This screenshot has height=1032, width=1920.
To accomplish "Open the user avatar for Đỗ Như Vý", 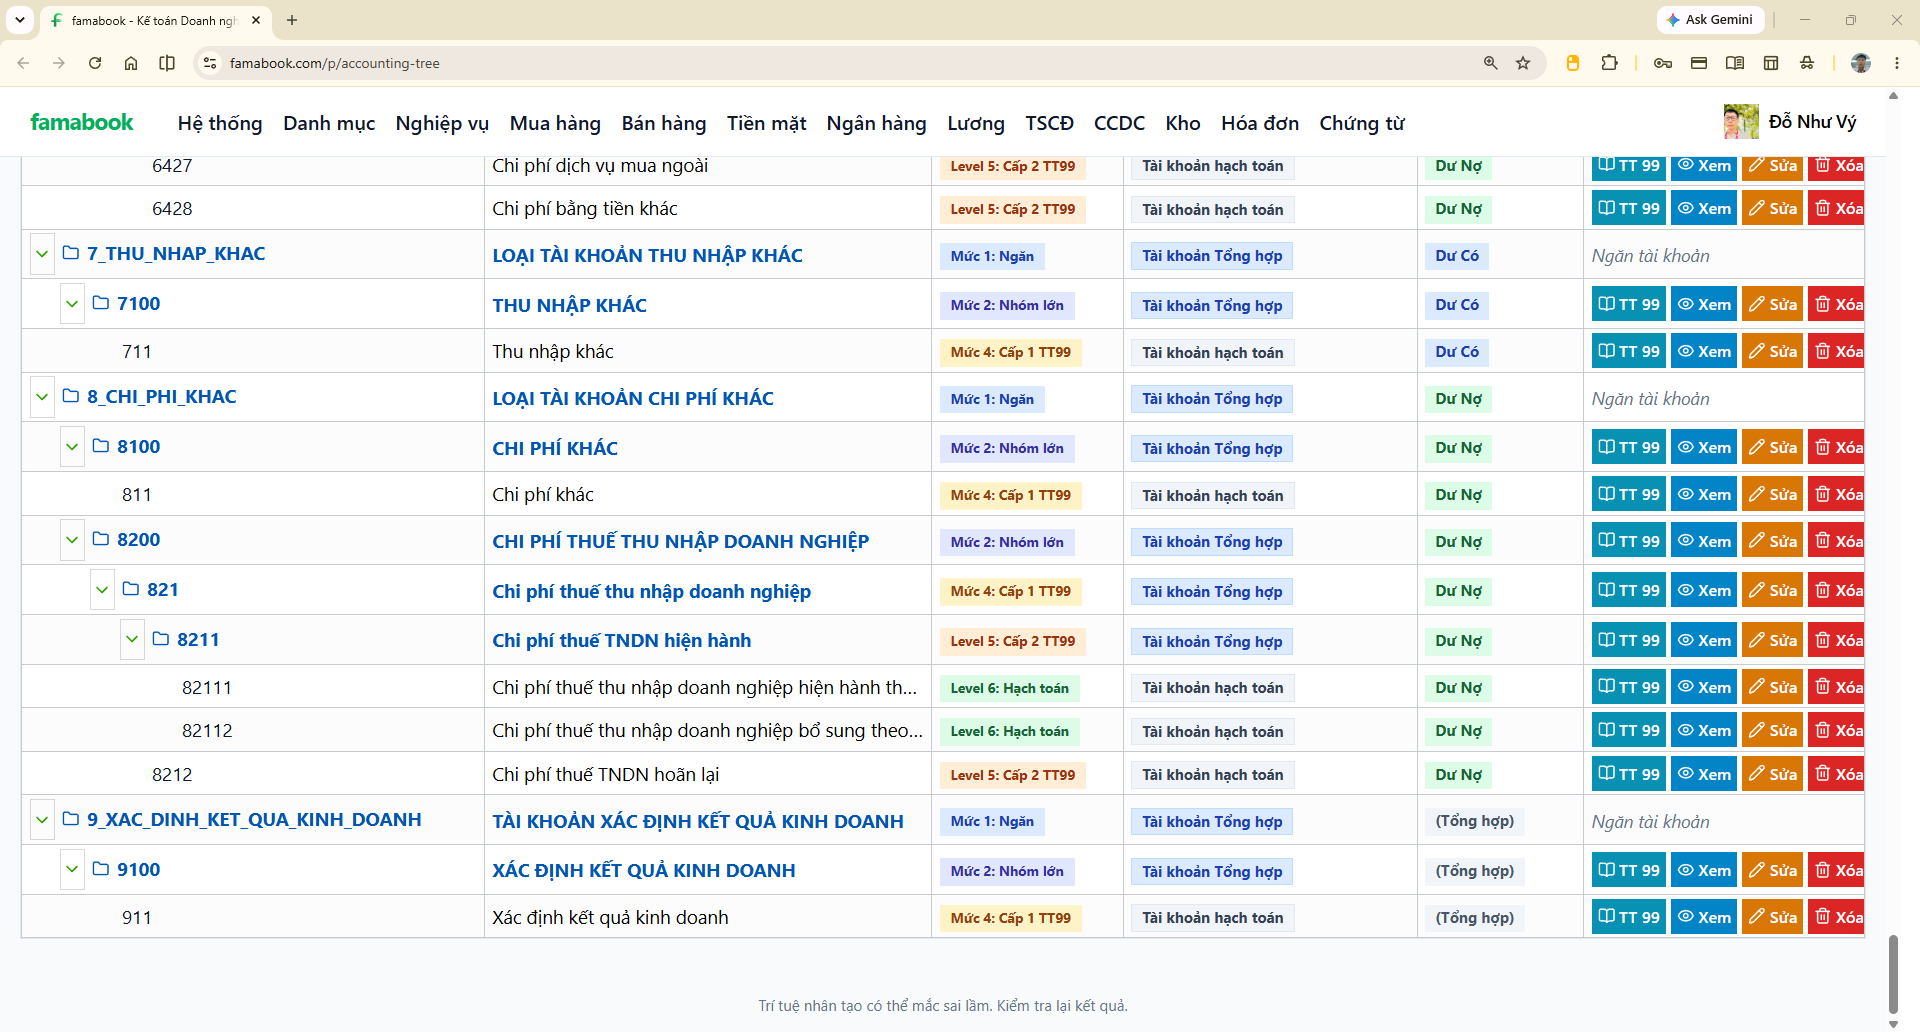I will click(x=1741, y=122).
